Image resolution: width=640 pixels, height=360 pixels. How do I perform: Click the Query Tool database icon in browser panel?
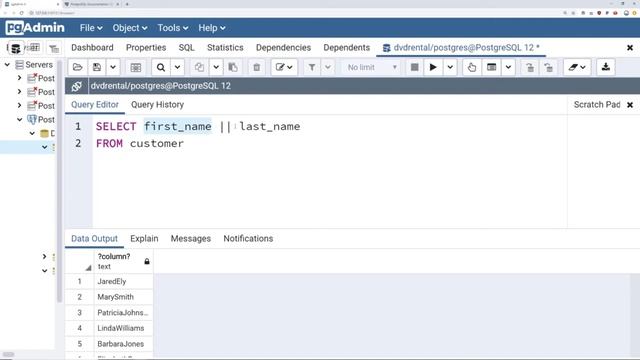16,49
